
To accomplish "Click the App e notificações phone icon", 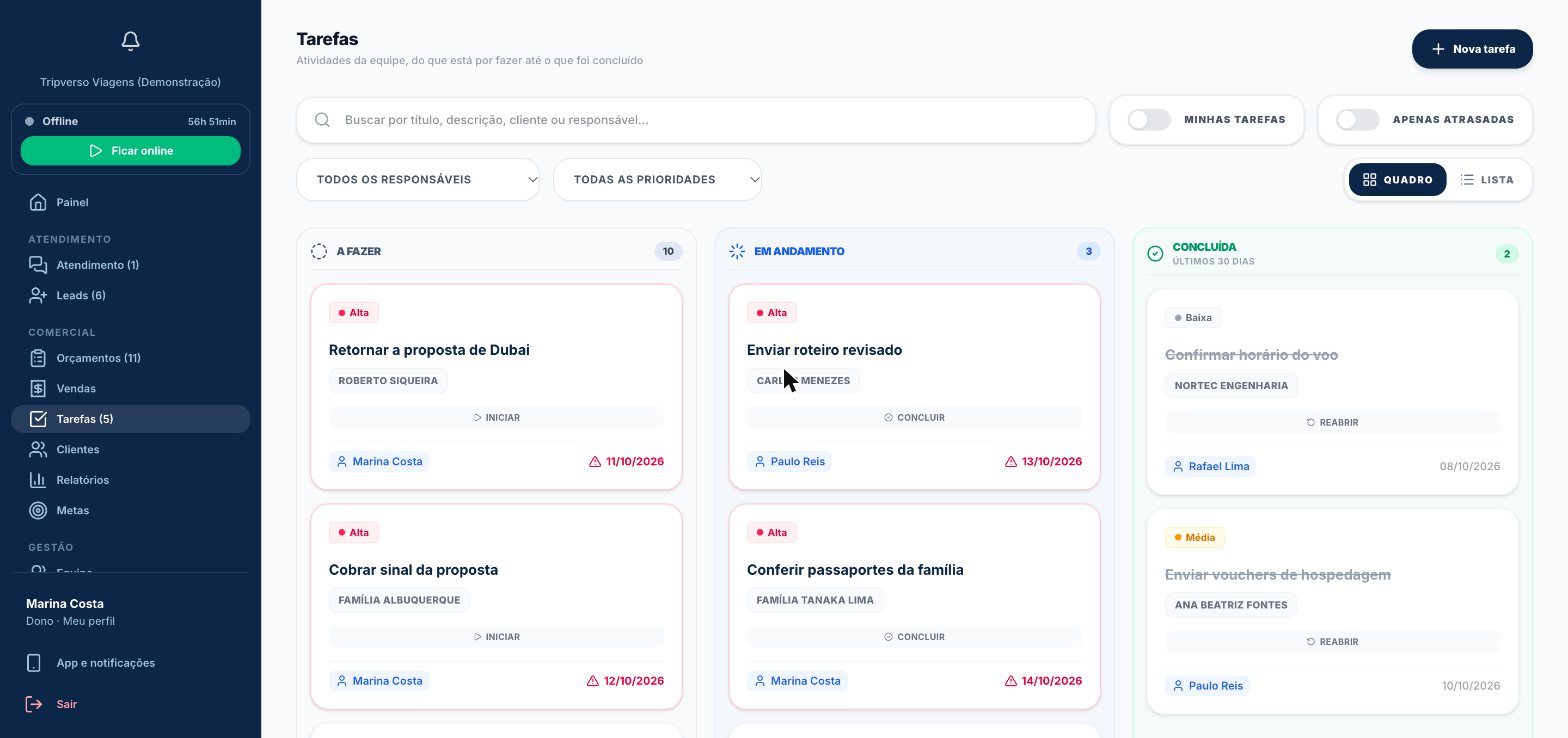I will (x=34, y=663).
